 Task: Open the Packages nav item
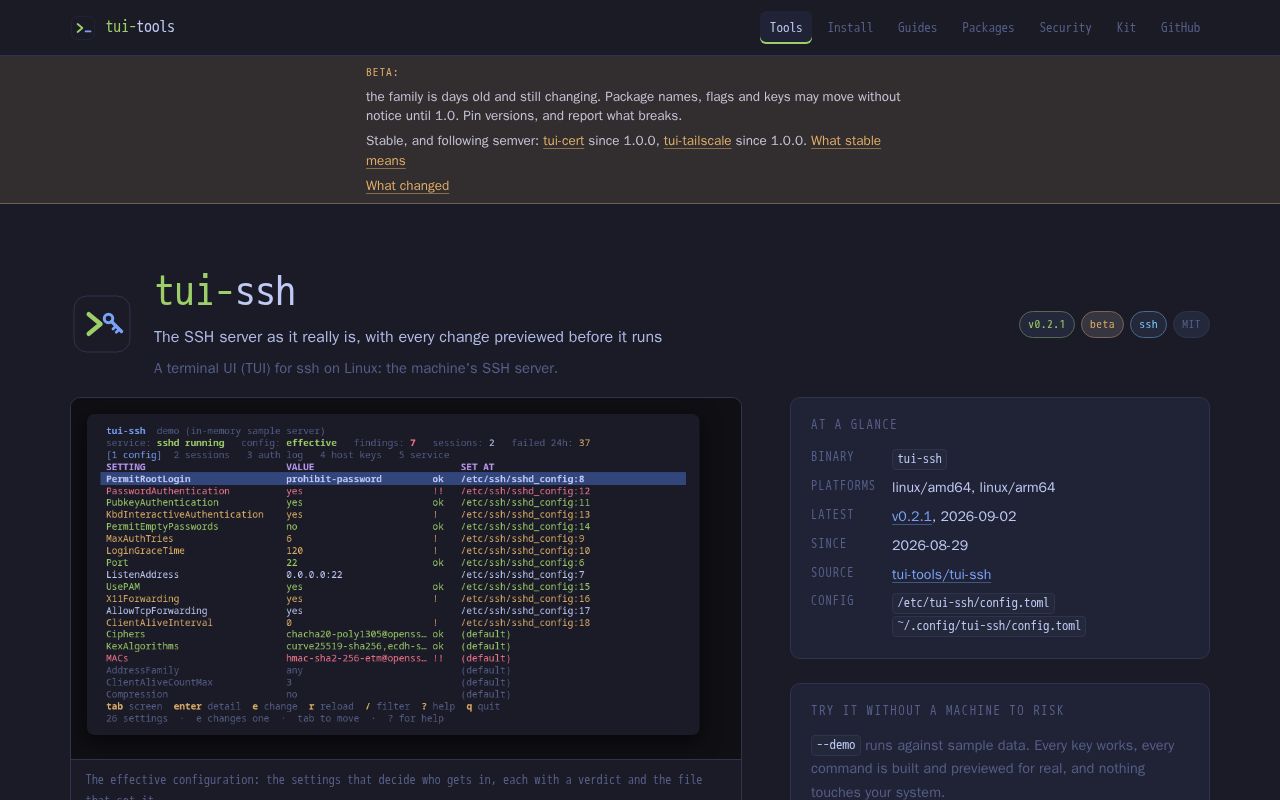coord(988,27)
